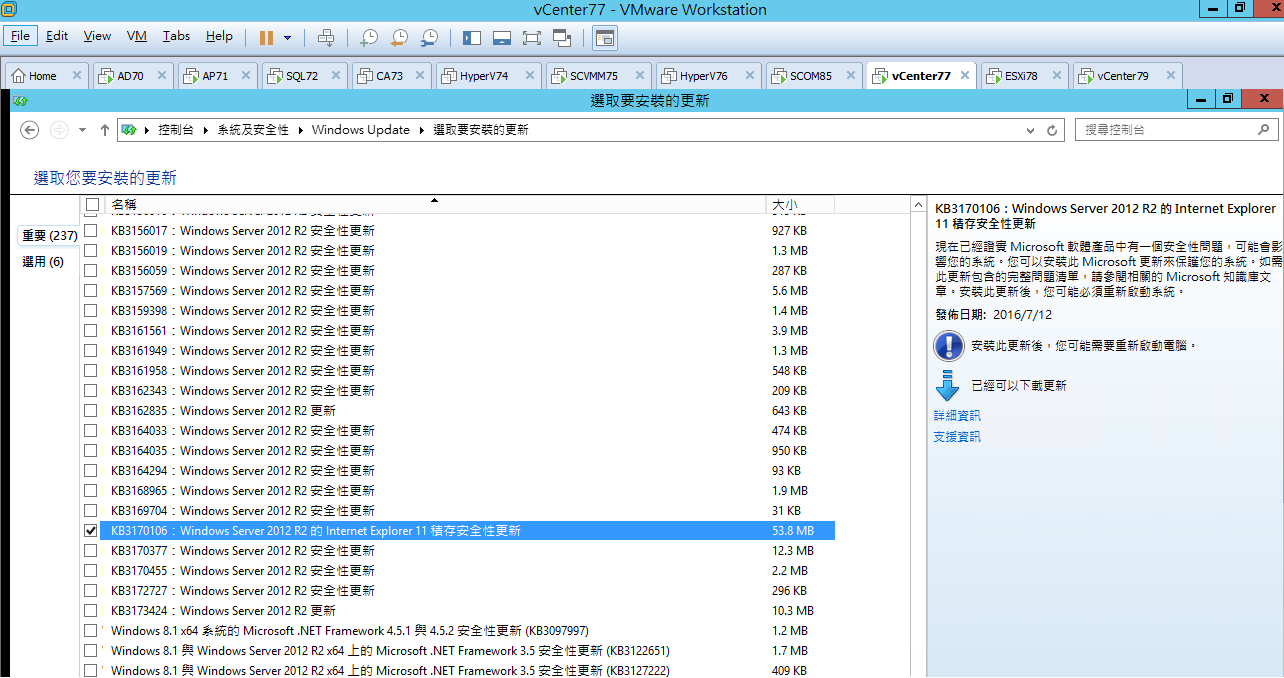
Task: Toggle the library sidebar view icon
Action: coord(472,37)
